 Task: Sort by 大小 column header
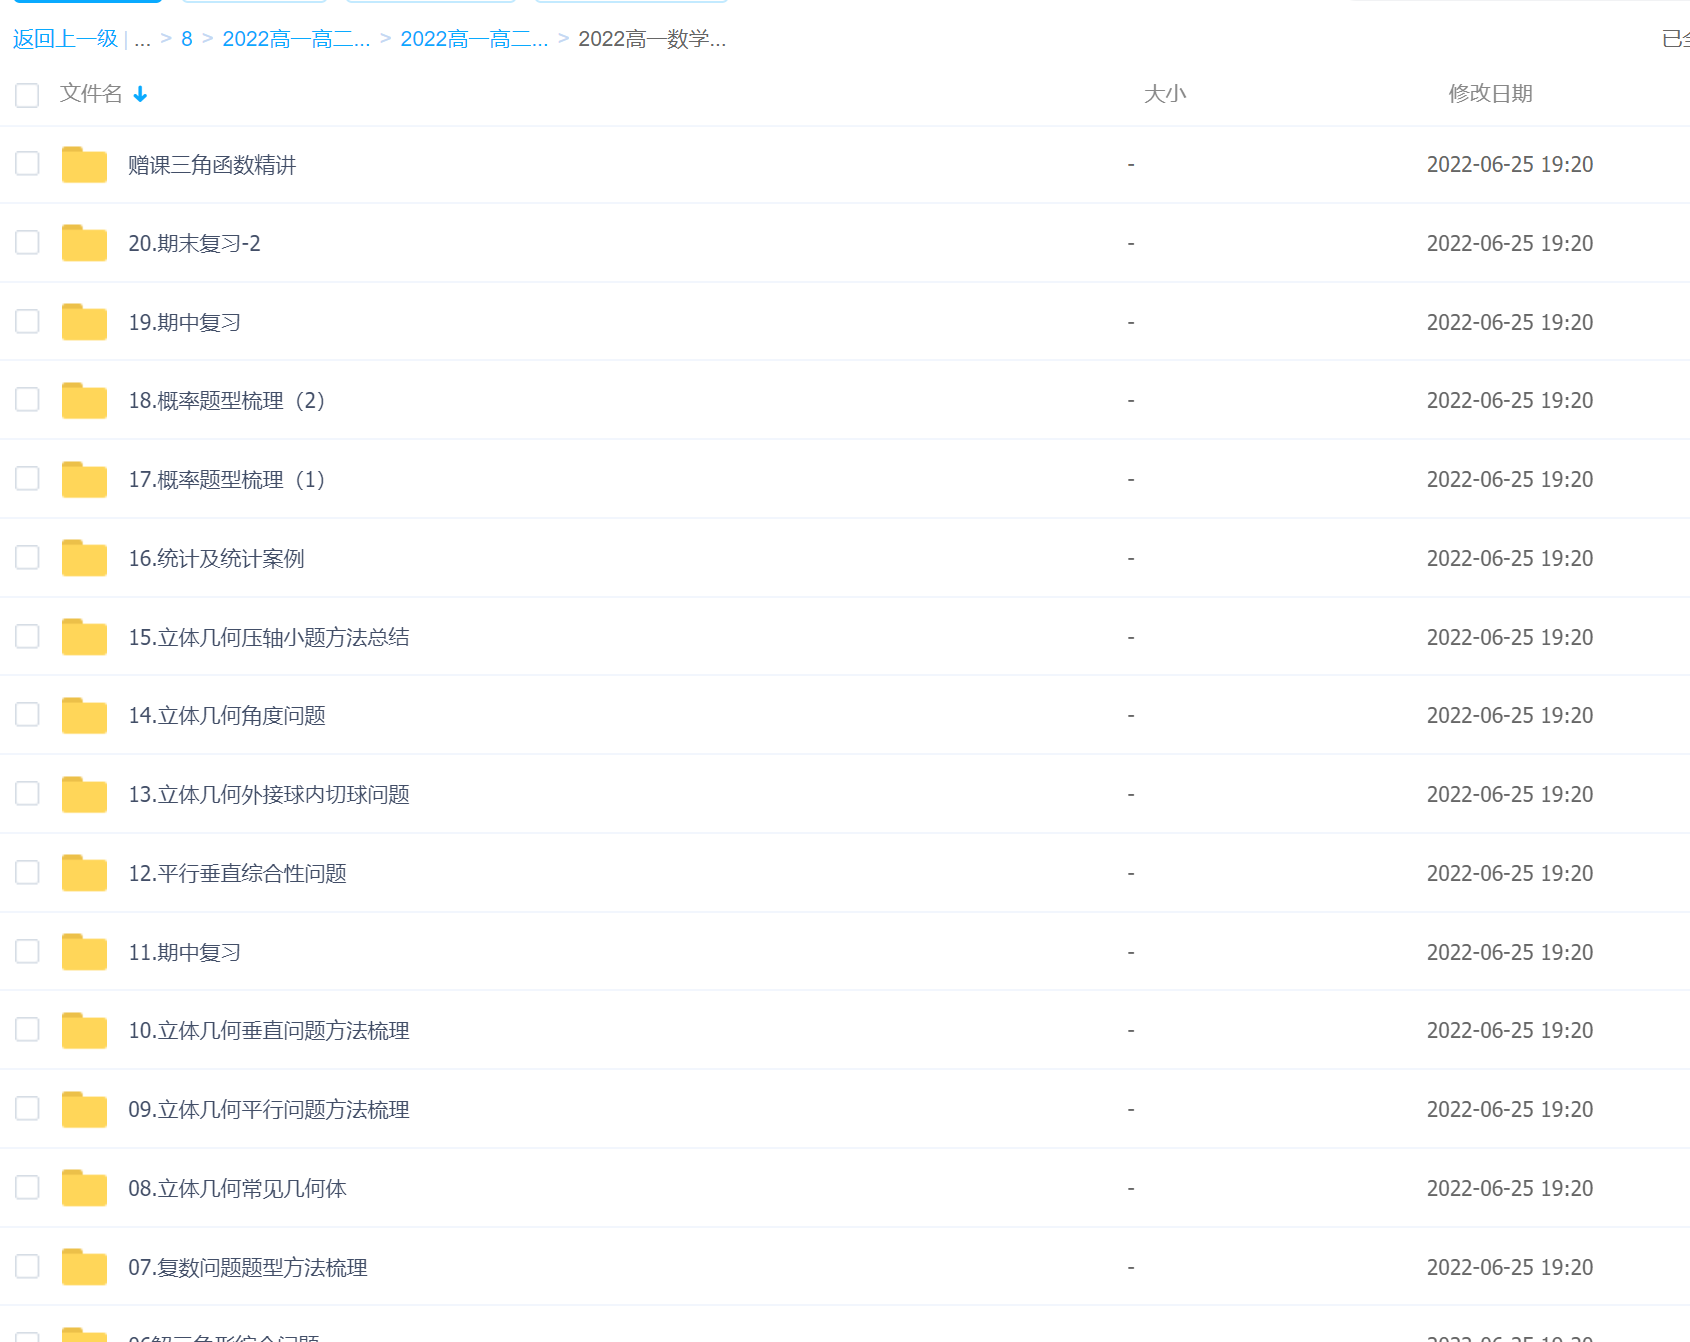click(1165, 94)
